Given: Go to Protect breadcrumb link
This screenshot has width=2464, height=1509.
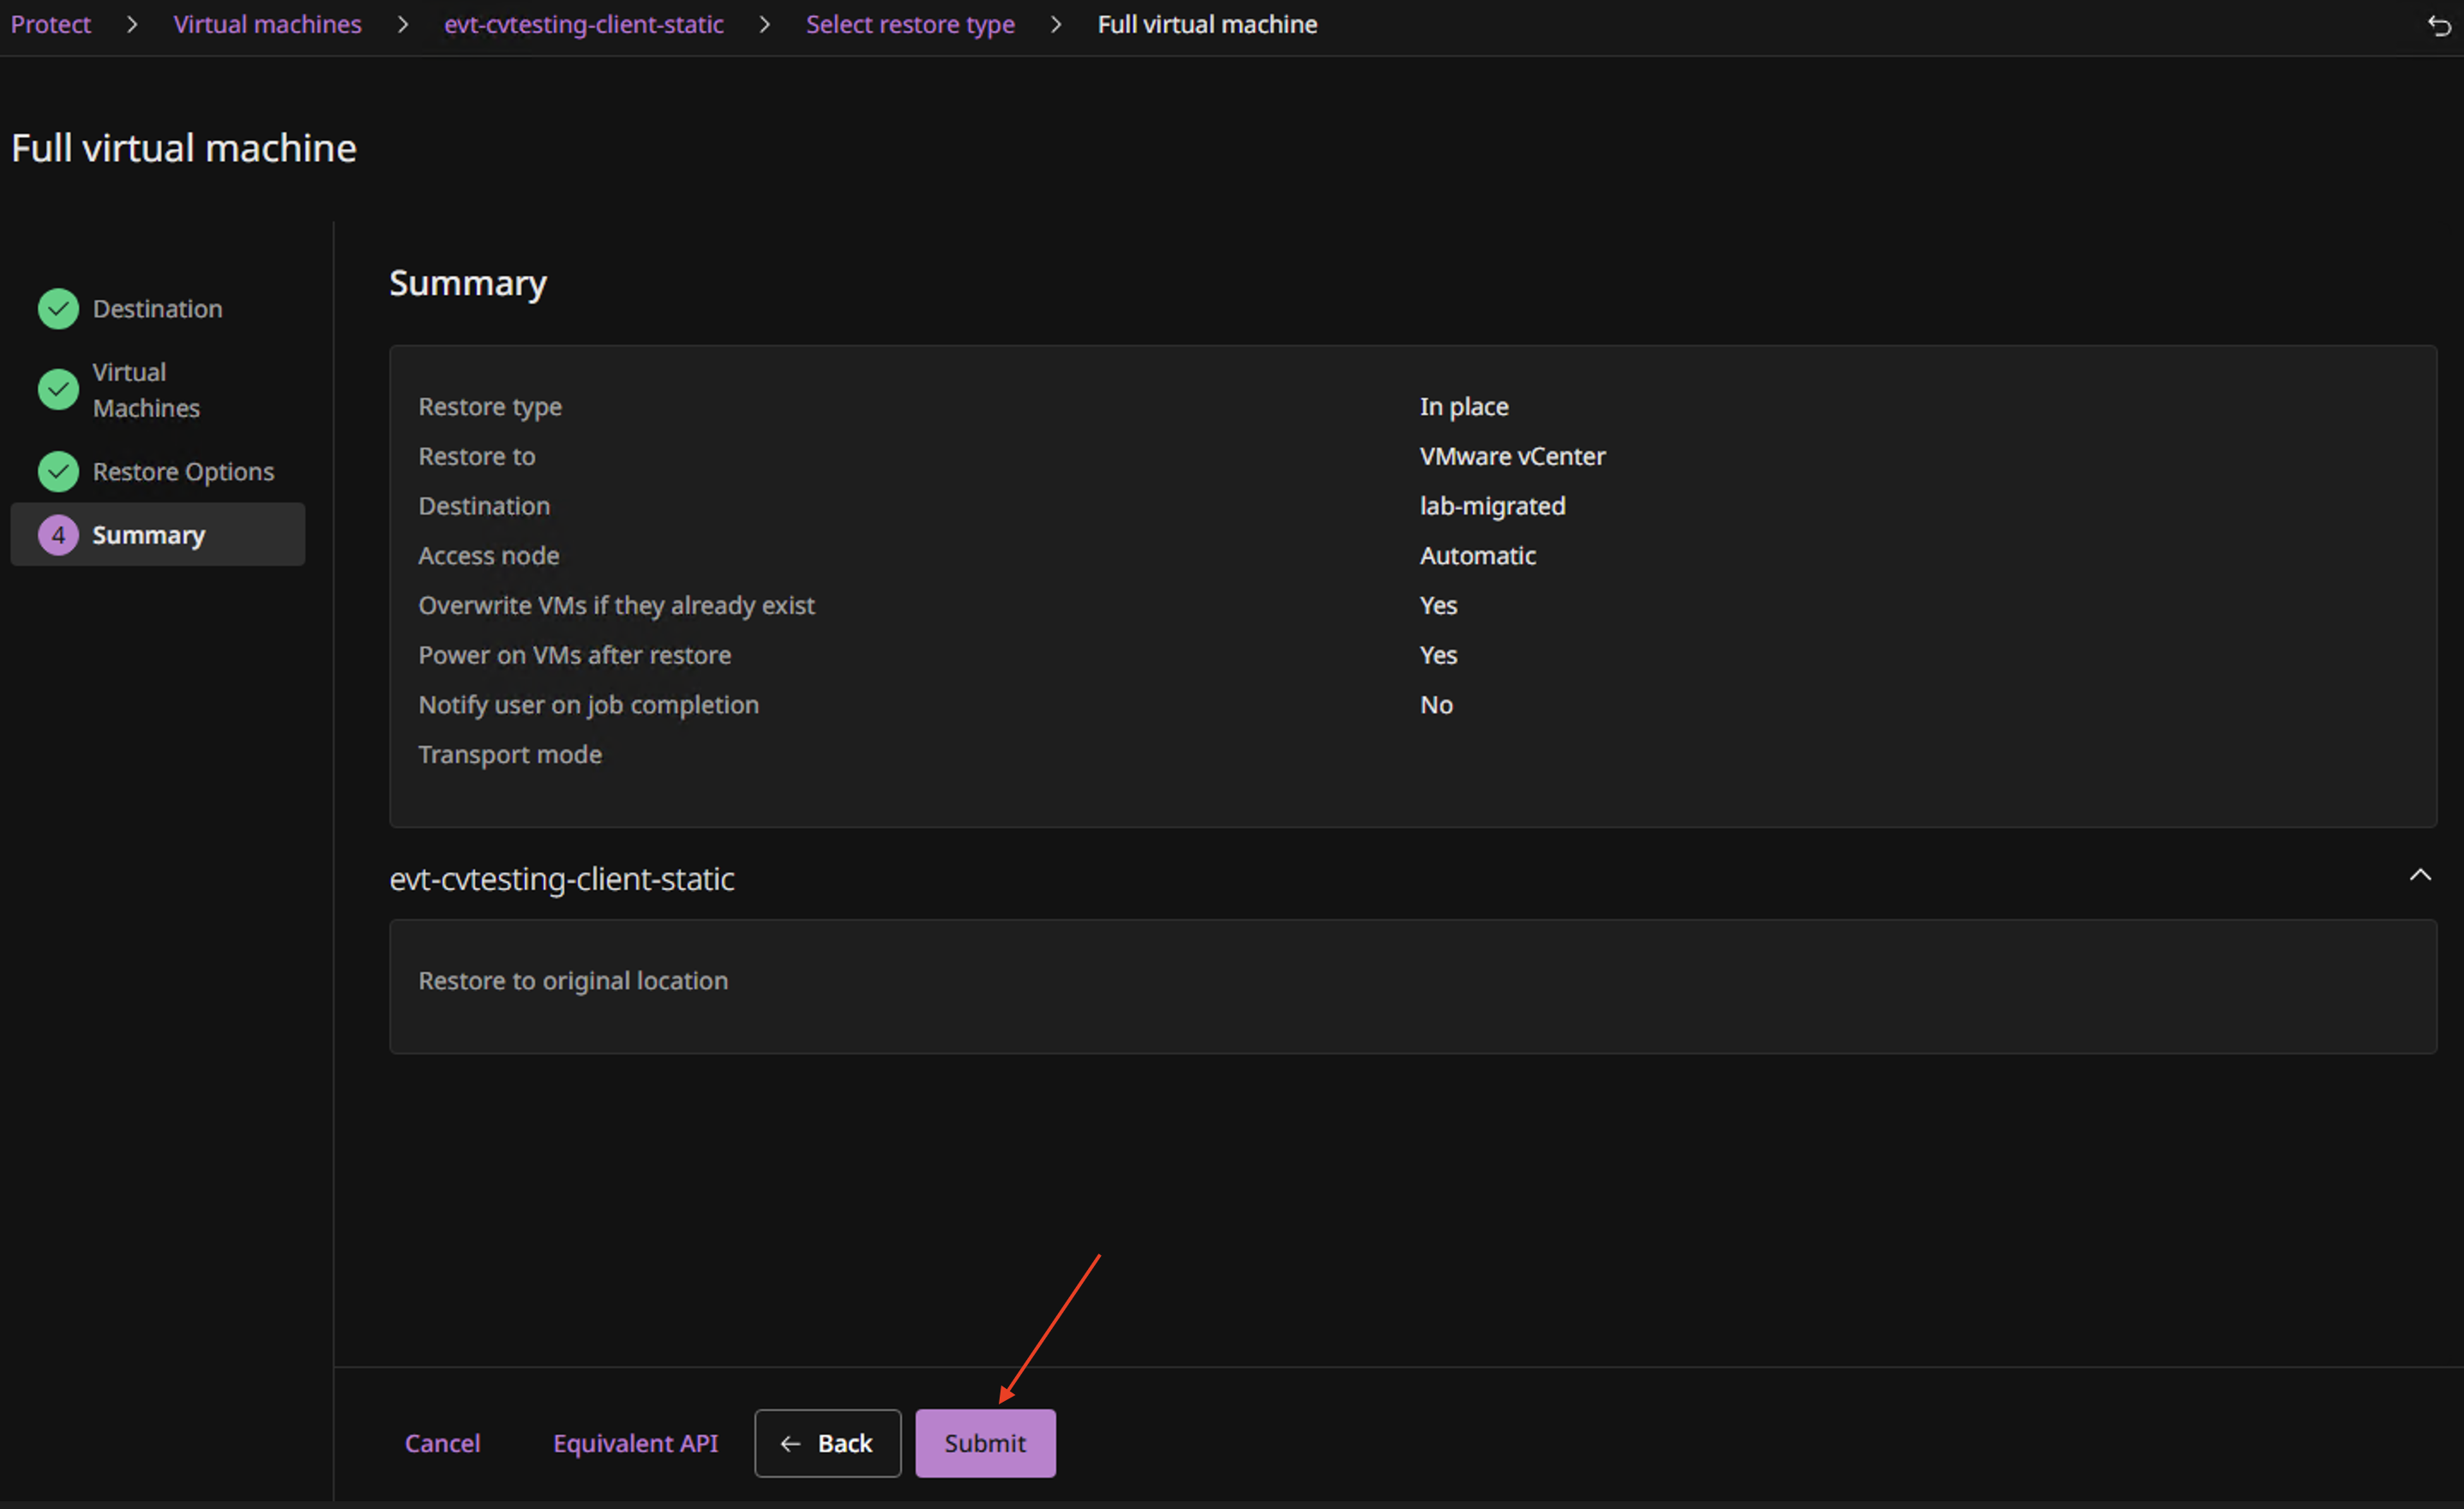Looking at the screenshot, I should tap(50, 24).
